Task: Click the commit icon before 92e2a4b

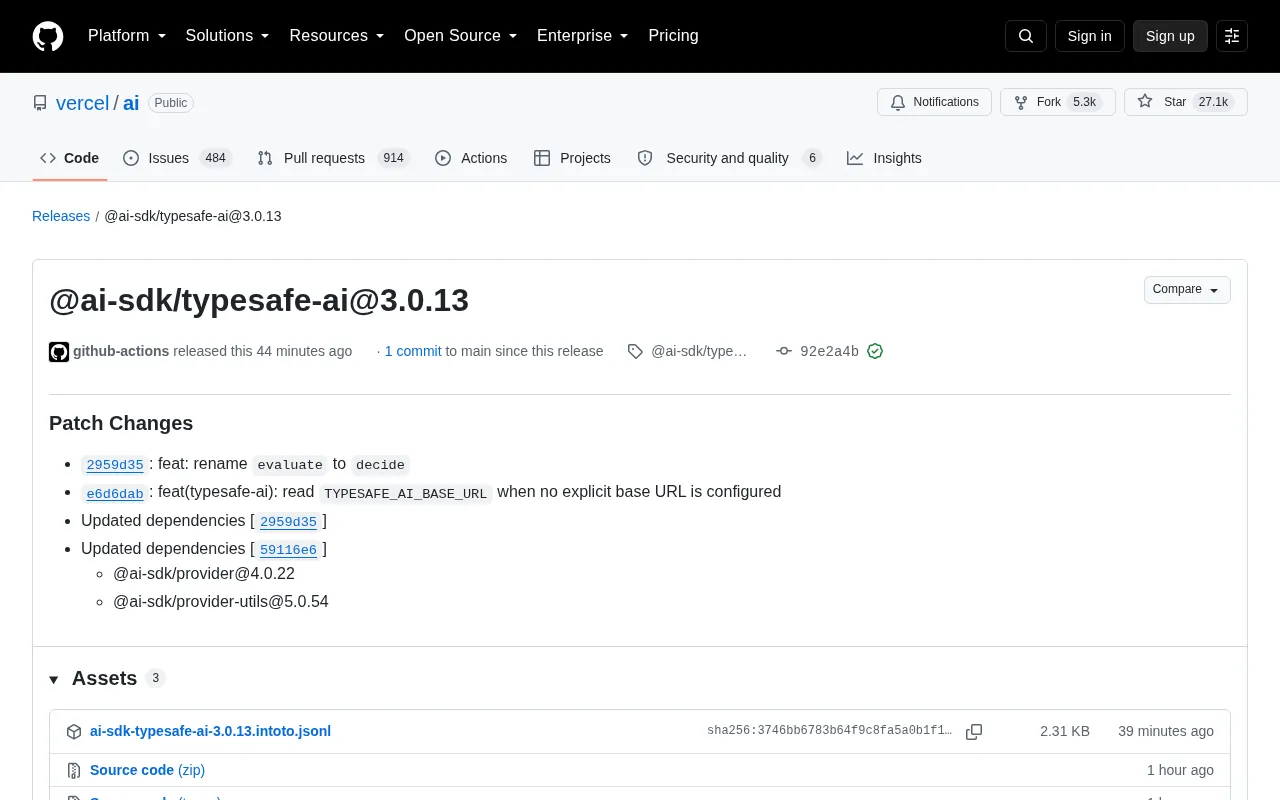Action: point(784,351)
